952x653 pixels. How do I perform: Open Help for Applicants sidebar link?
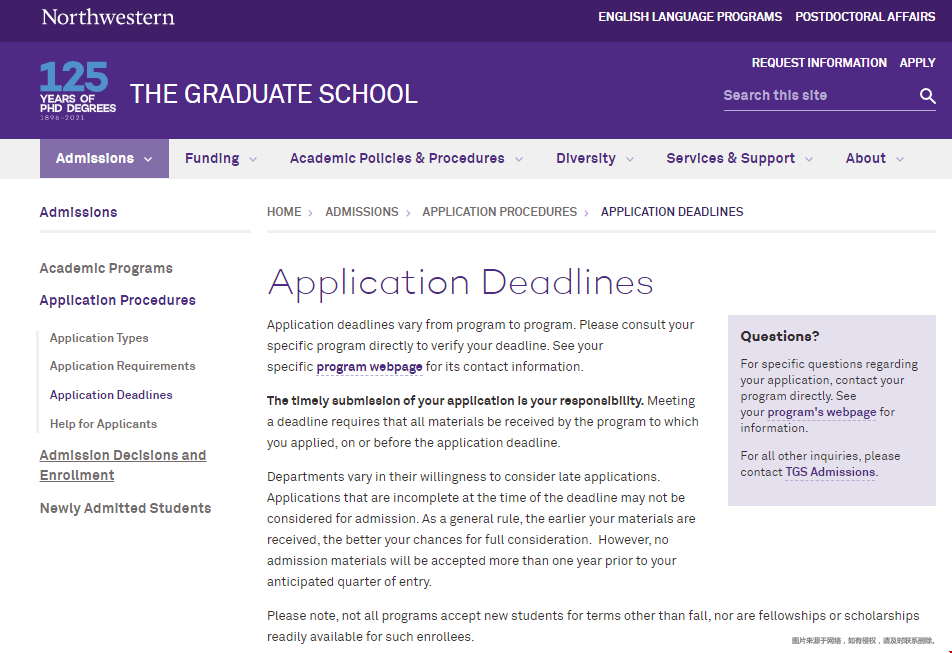tap(103, 424)
